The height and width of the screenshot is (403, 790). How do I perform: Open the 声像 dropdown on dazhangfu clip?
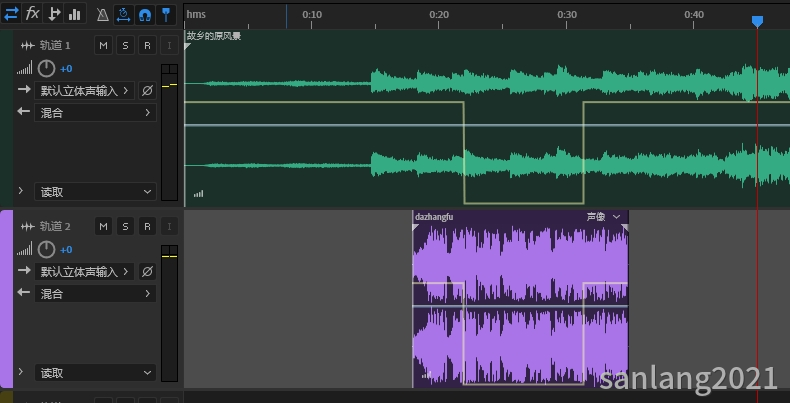604,217
